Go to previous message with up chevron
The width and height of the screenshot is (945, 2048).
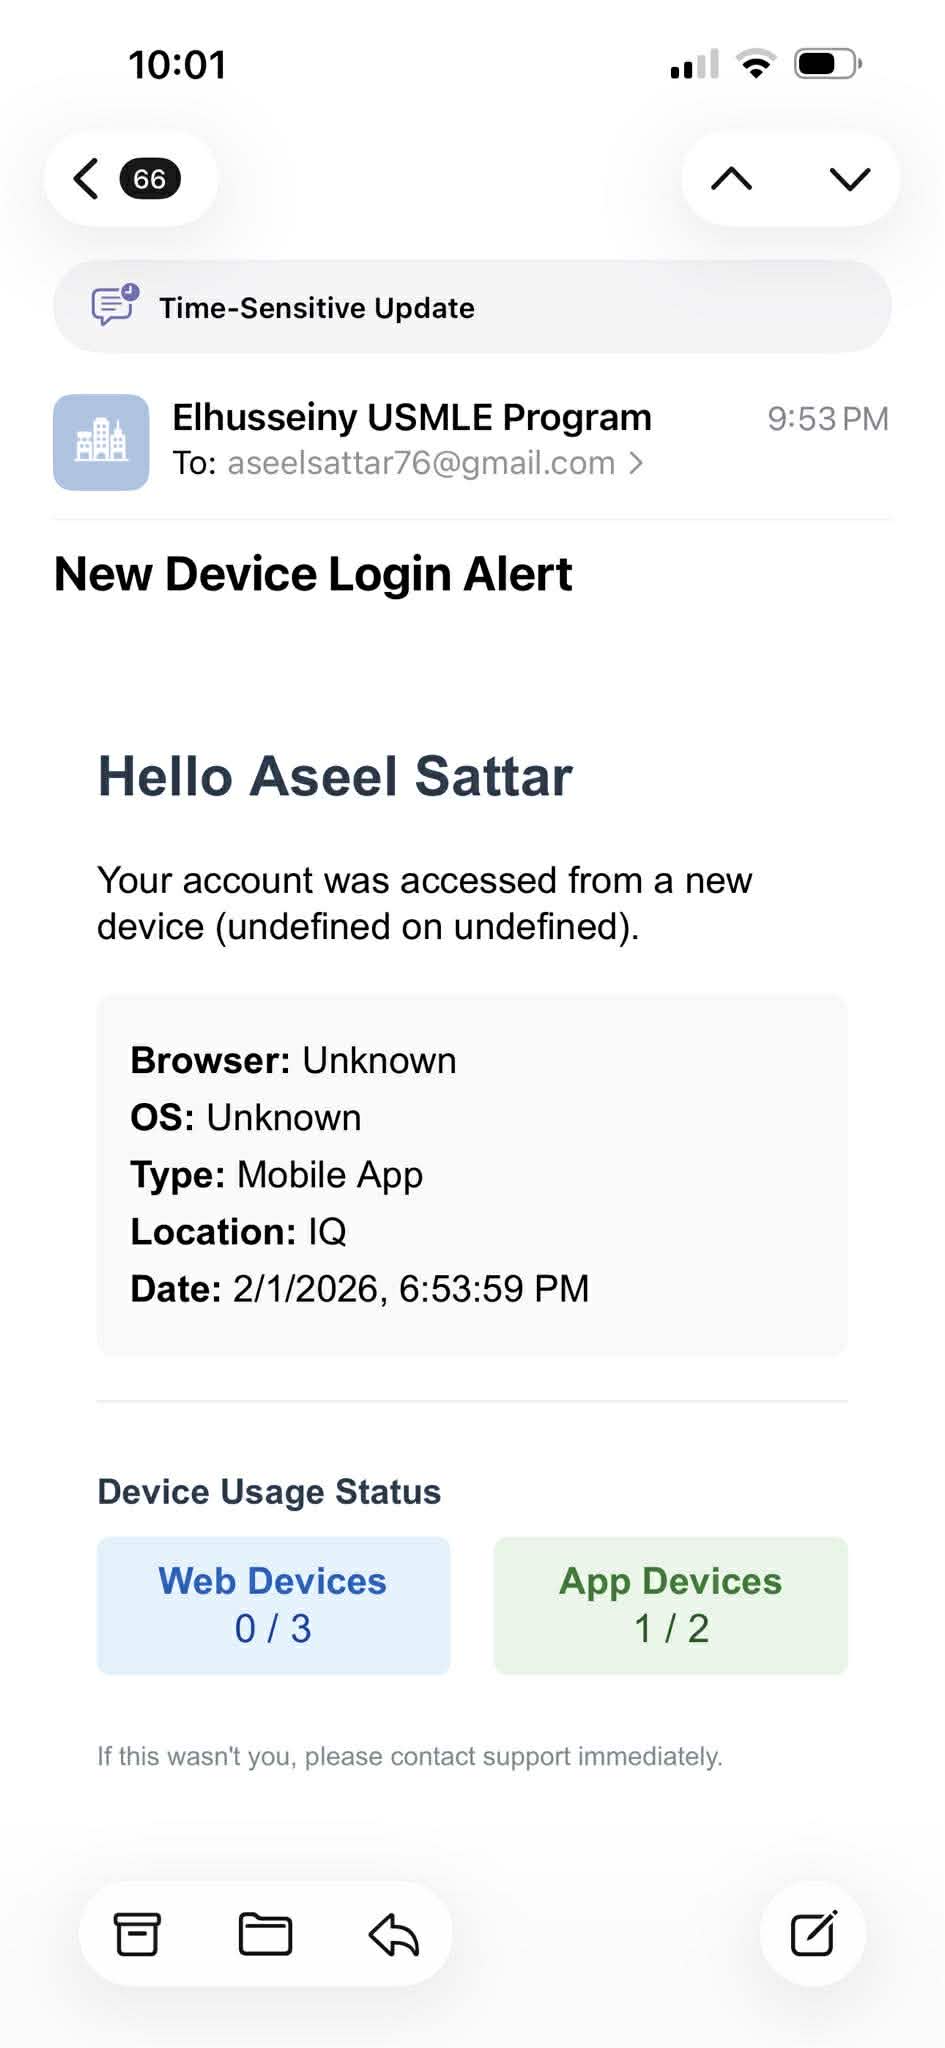(731, 179)
